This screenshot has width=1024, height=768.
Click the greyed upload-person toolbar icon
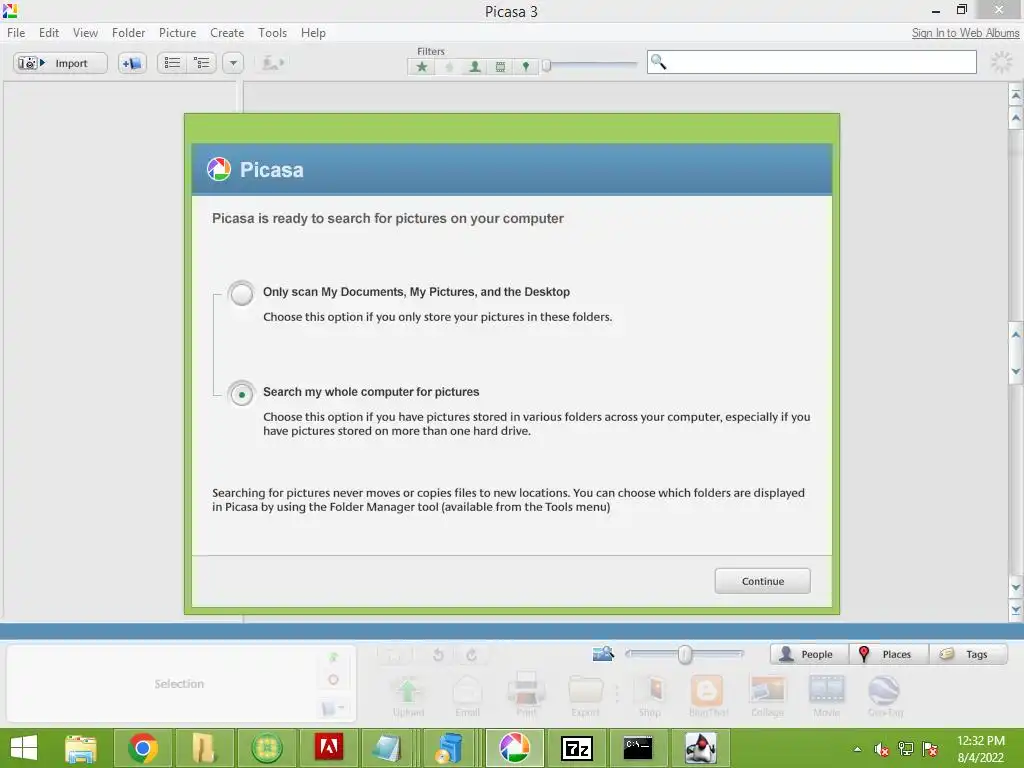pos(272,63)
